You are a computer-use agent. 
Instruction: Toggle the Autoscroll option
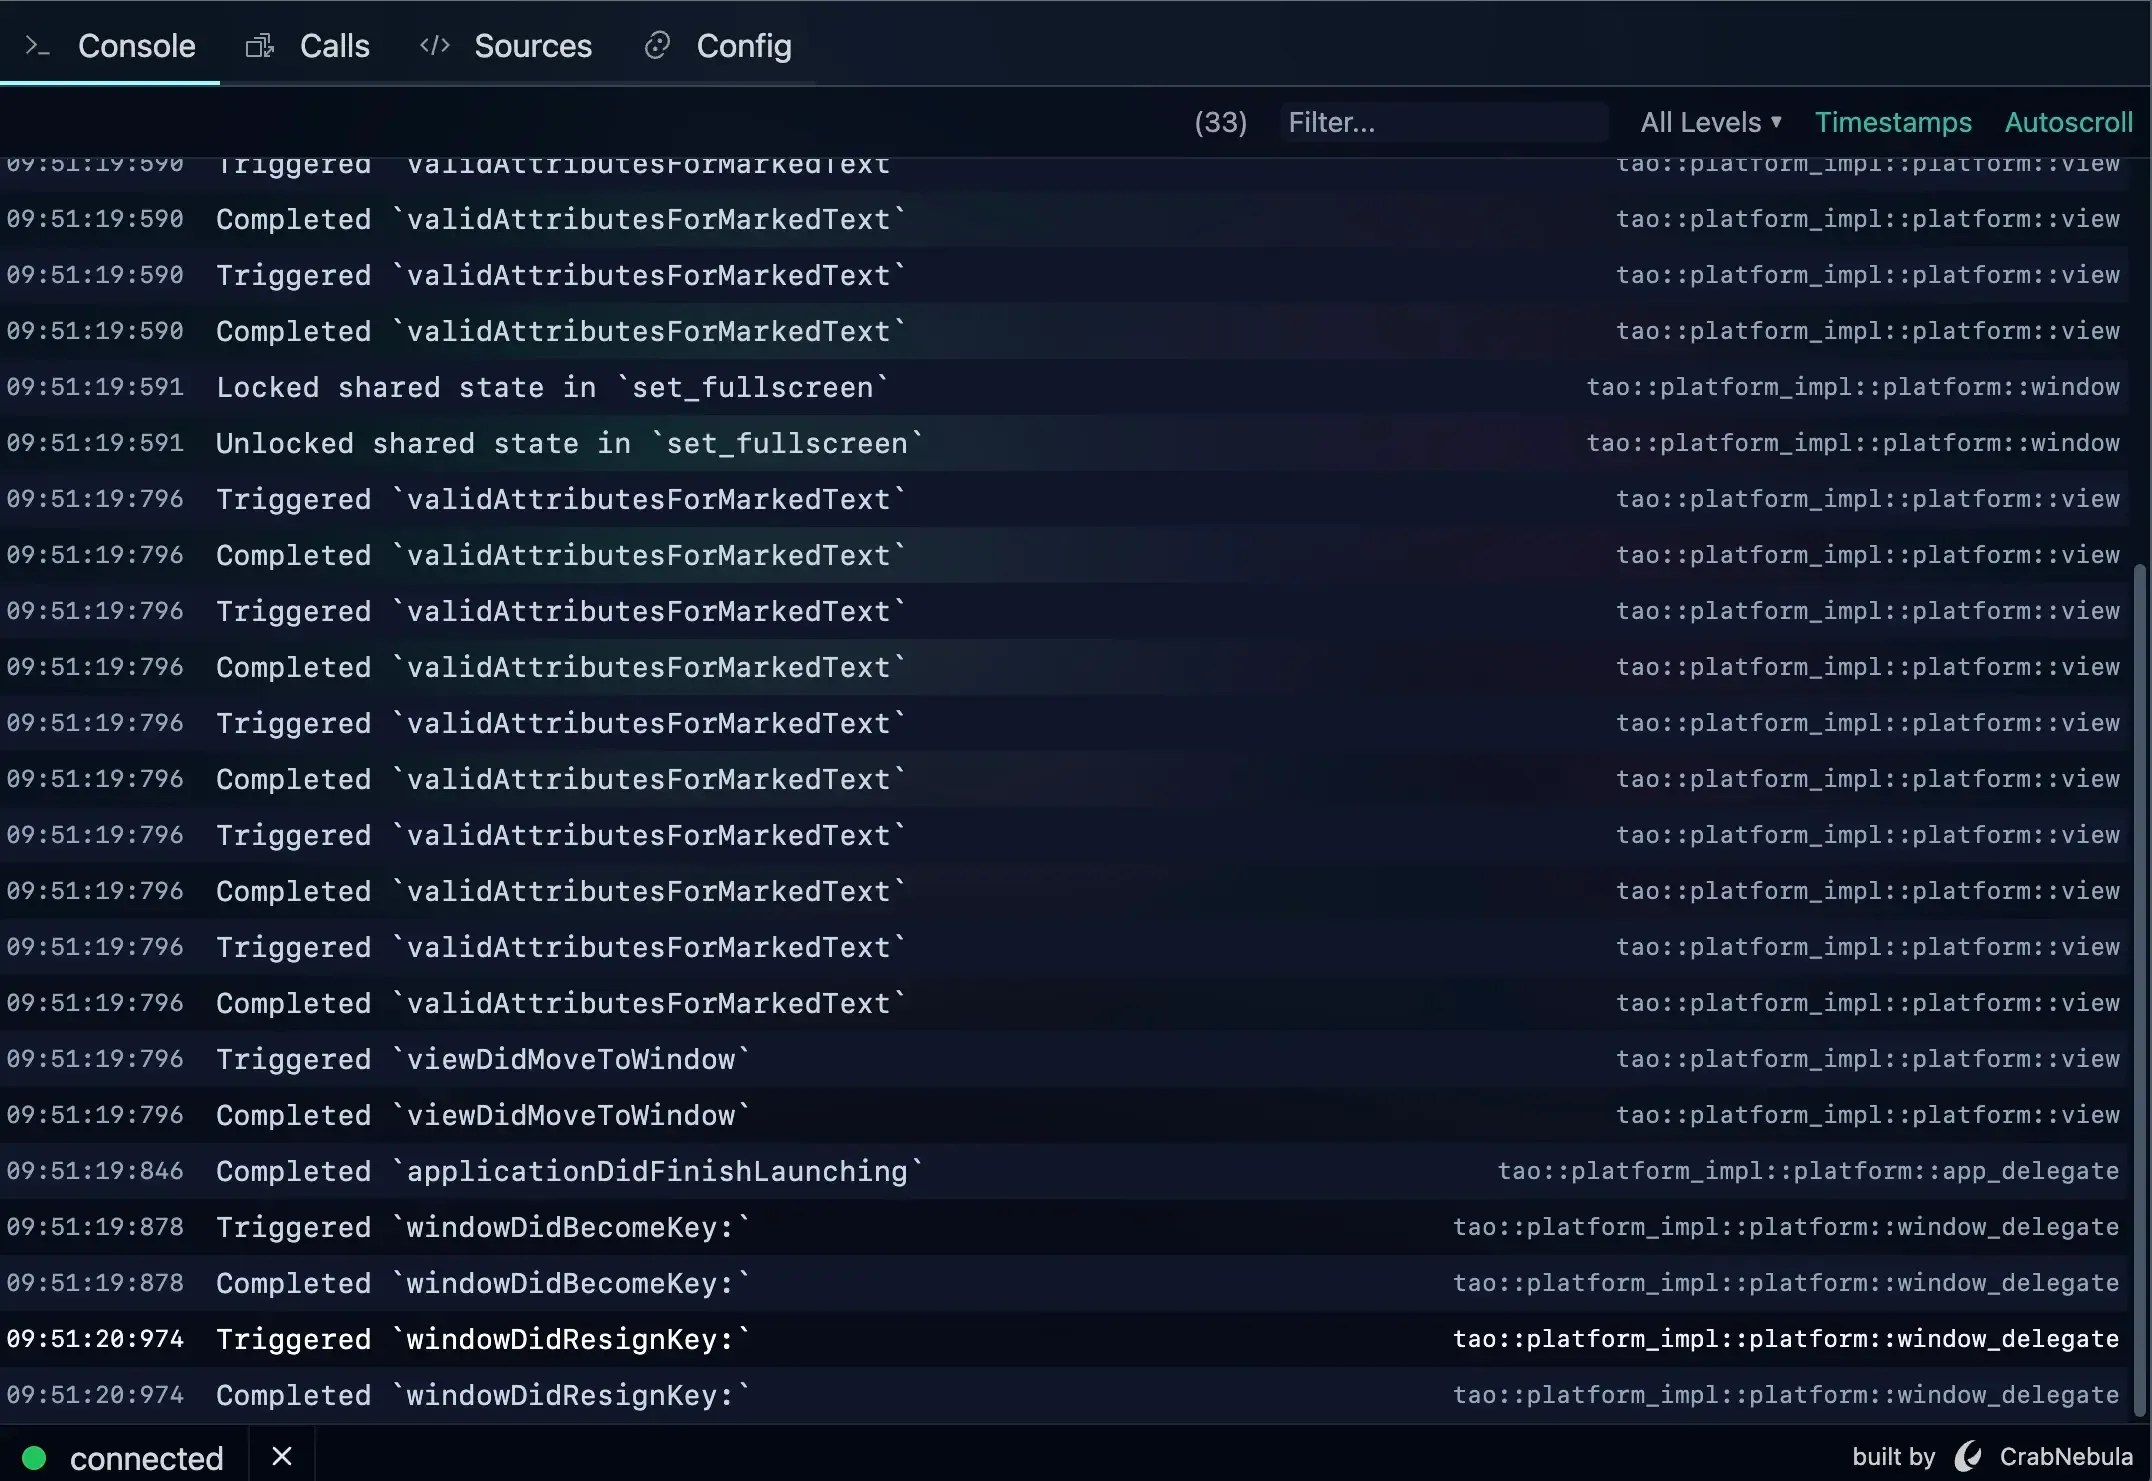[x=2068, y=122]
